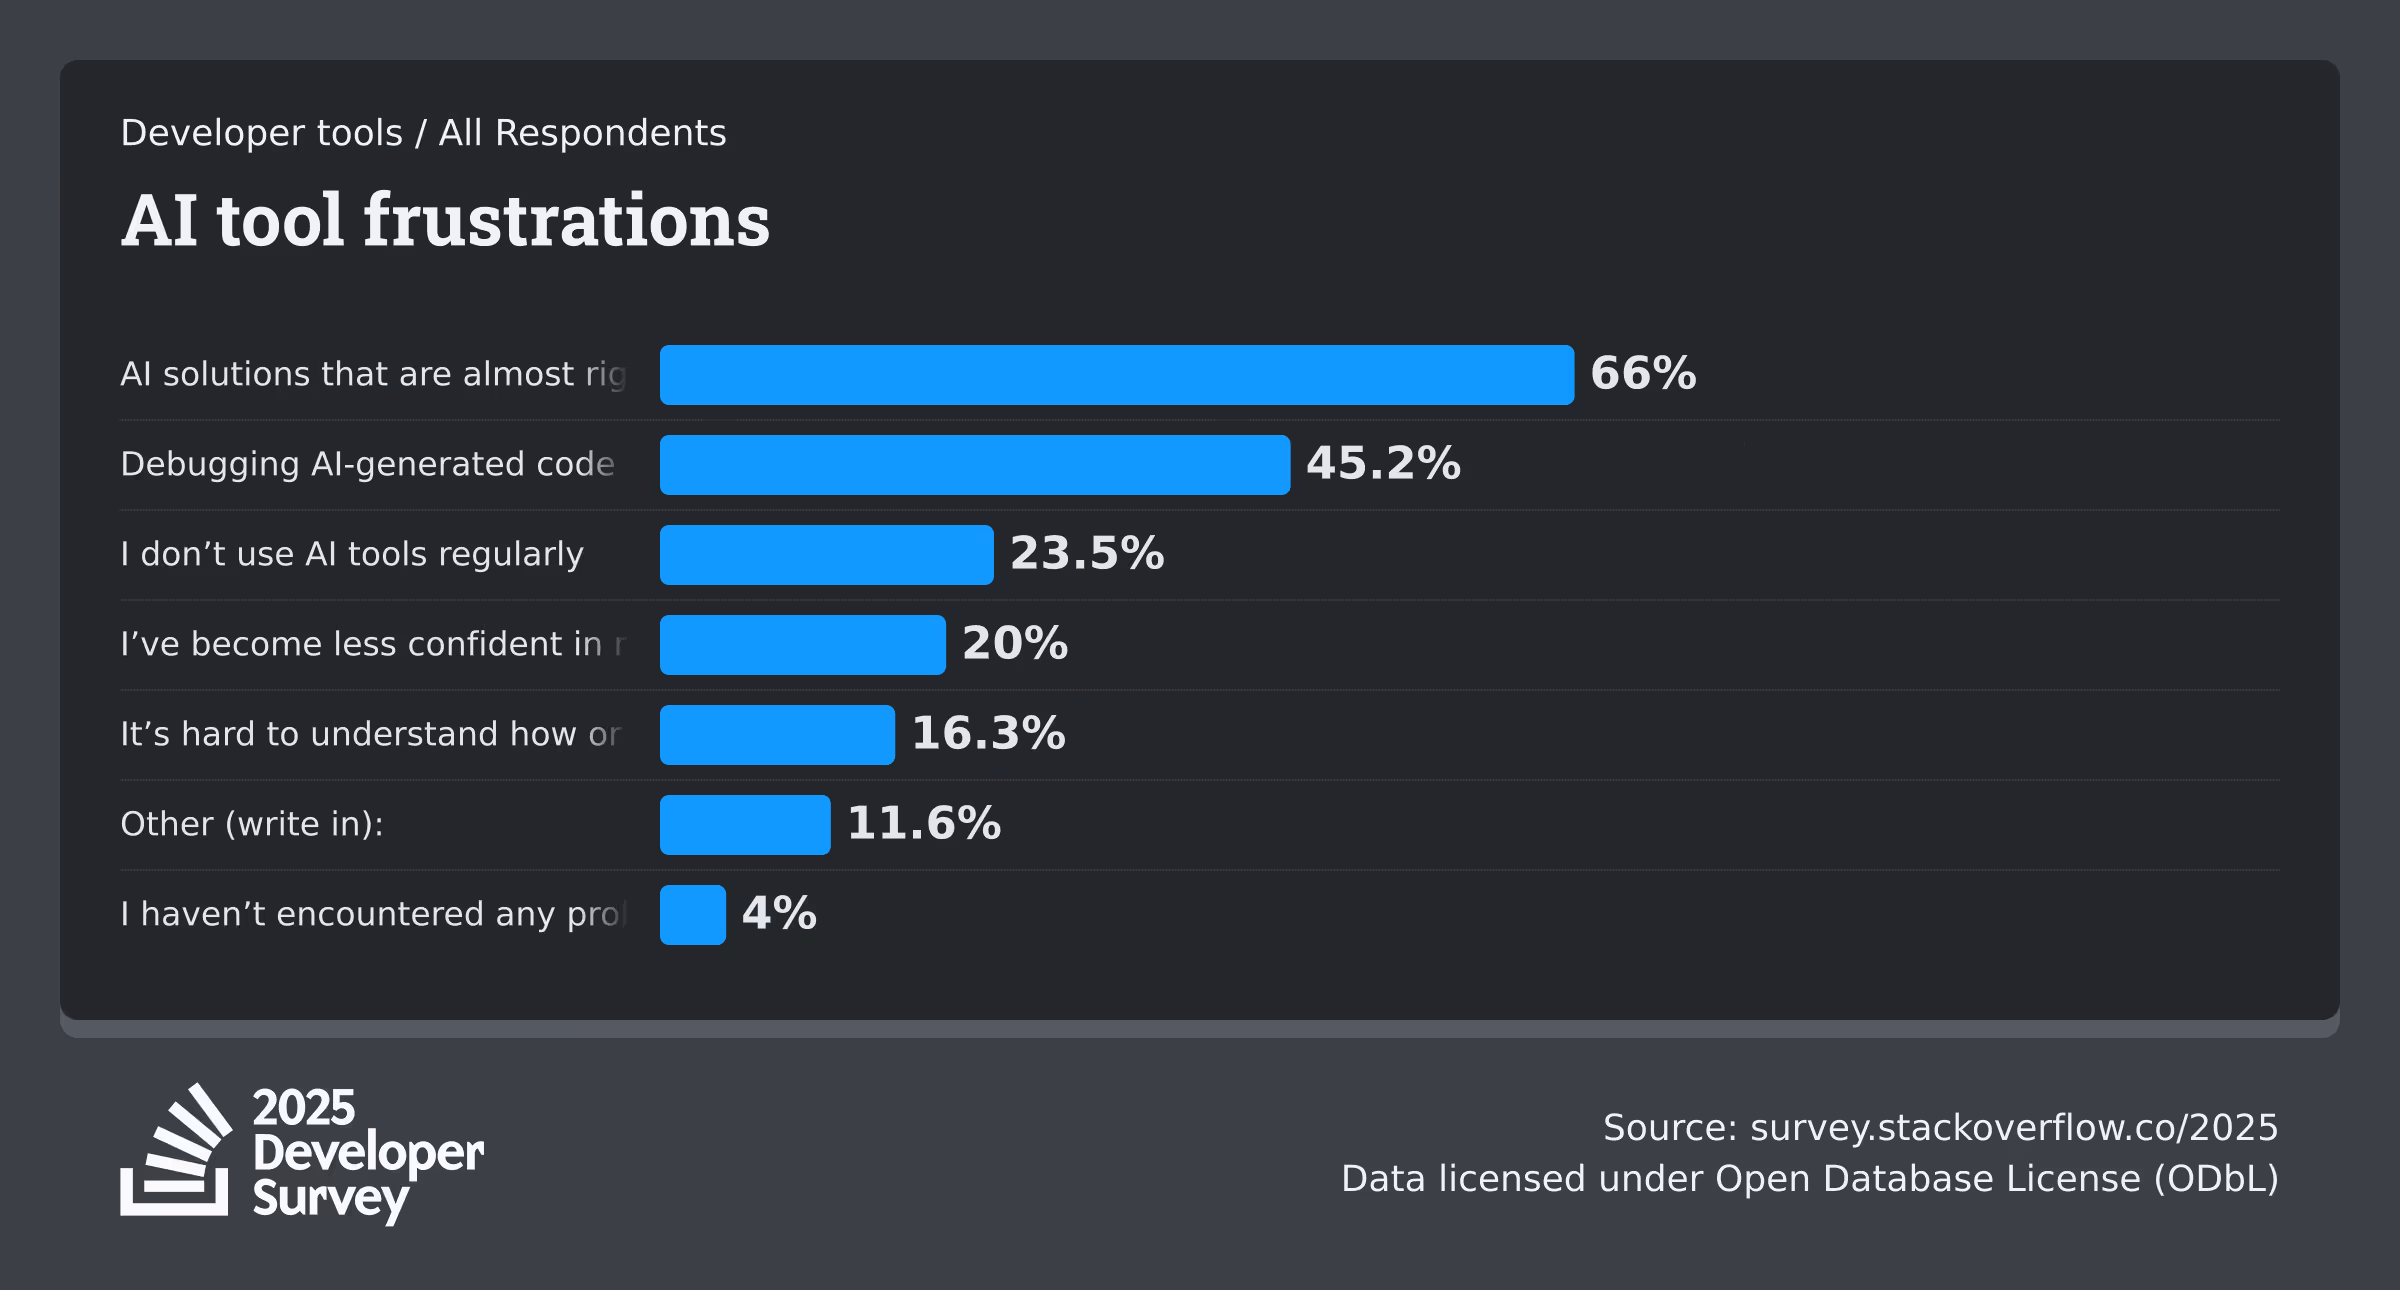
Task: Click the 2025 Developer Survey text
Action: pos(368,1156)
